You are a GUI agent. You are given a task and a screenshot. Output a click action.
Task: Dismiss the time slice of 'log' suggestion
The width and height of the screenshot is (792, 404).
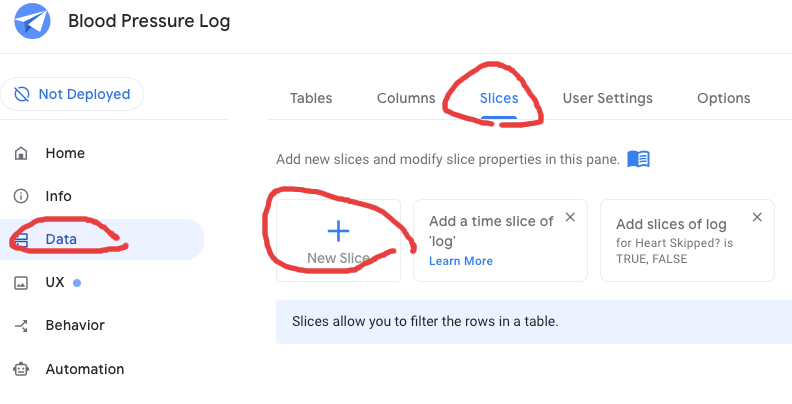pos(570,217)
